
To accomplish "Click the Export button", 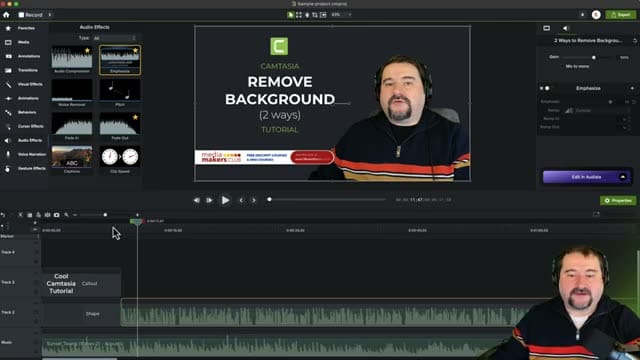I will [620, 15].
